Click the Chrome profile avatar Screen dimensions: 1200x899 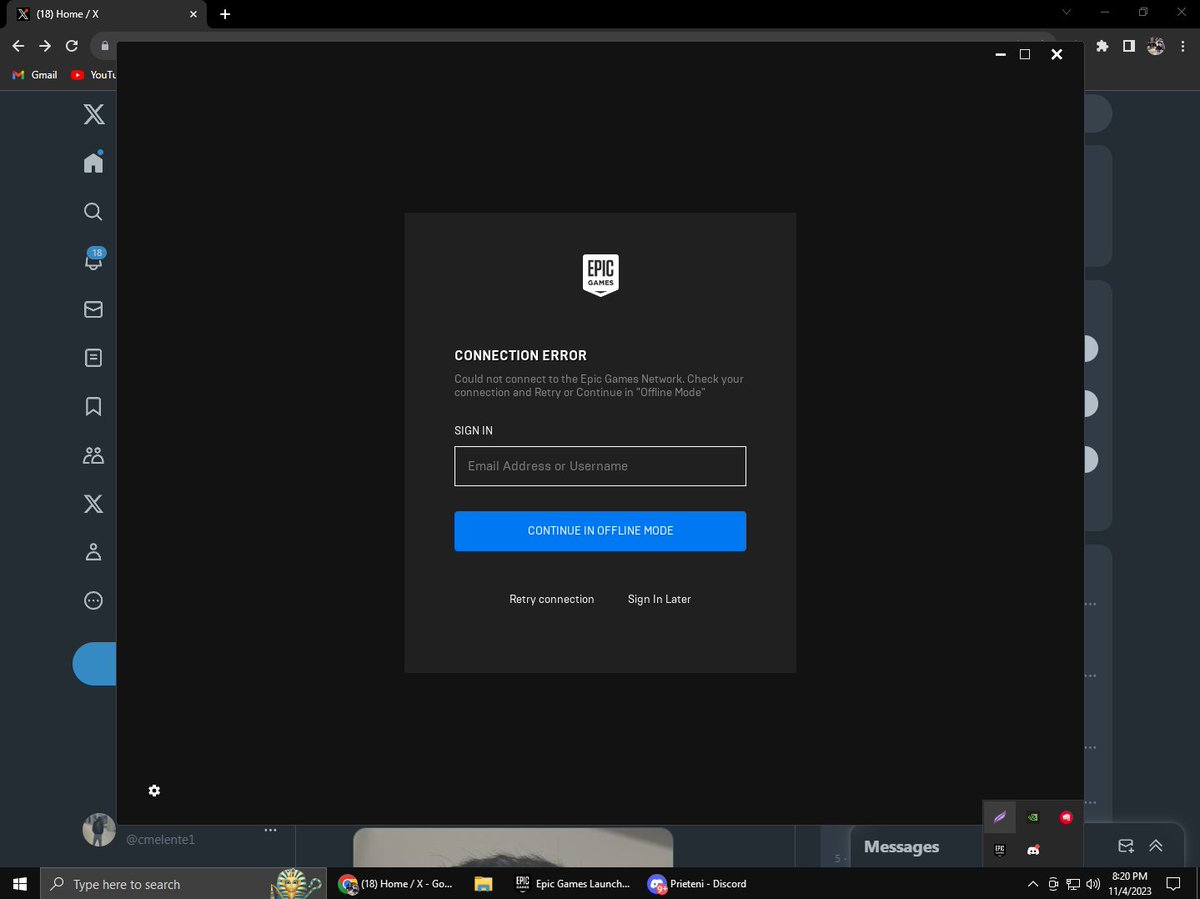pos(1156,46)
